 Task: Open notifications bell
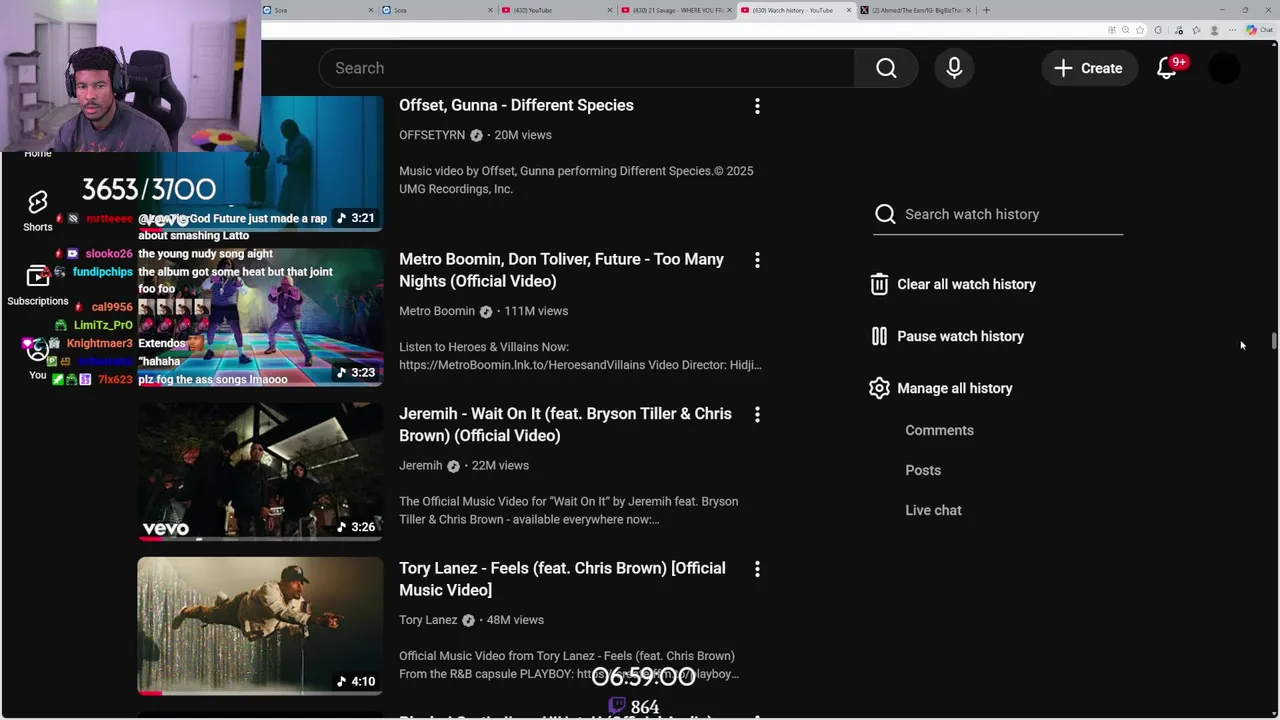tap(1167, 68)
